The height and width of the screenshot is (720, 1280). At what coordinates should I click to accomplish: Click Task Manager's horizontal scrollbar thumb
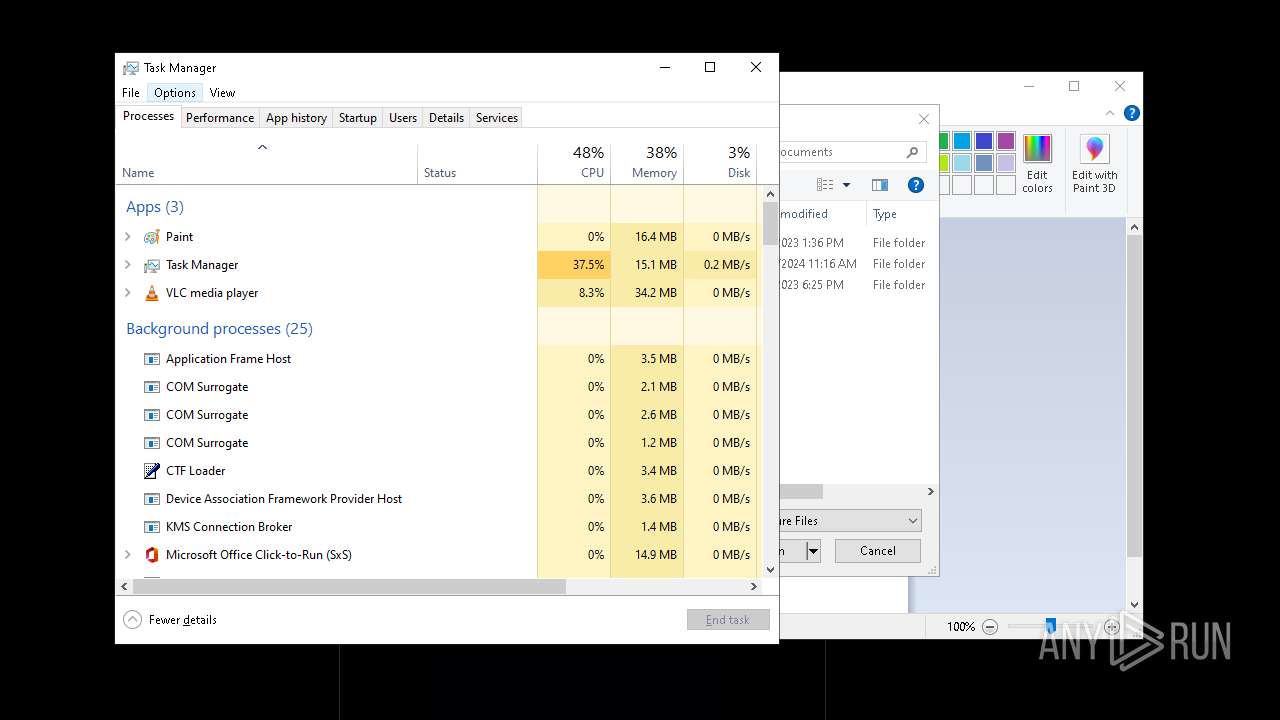pos(349,587)
